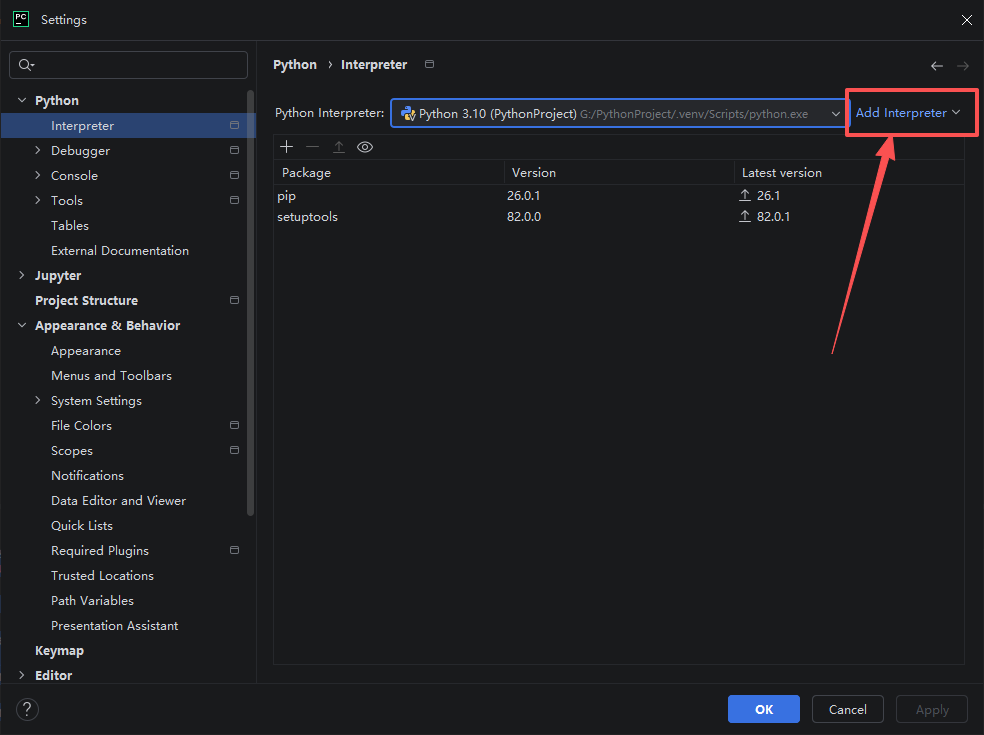Click the forward navigation arrow

(963, 66)
